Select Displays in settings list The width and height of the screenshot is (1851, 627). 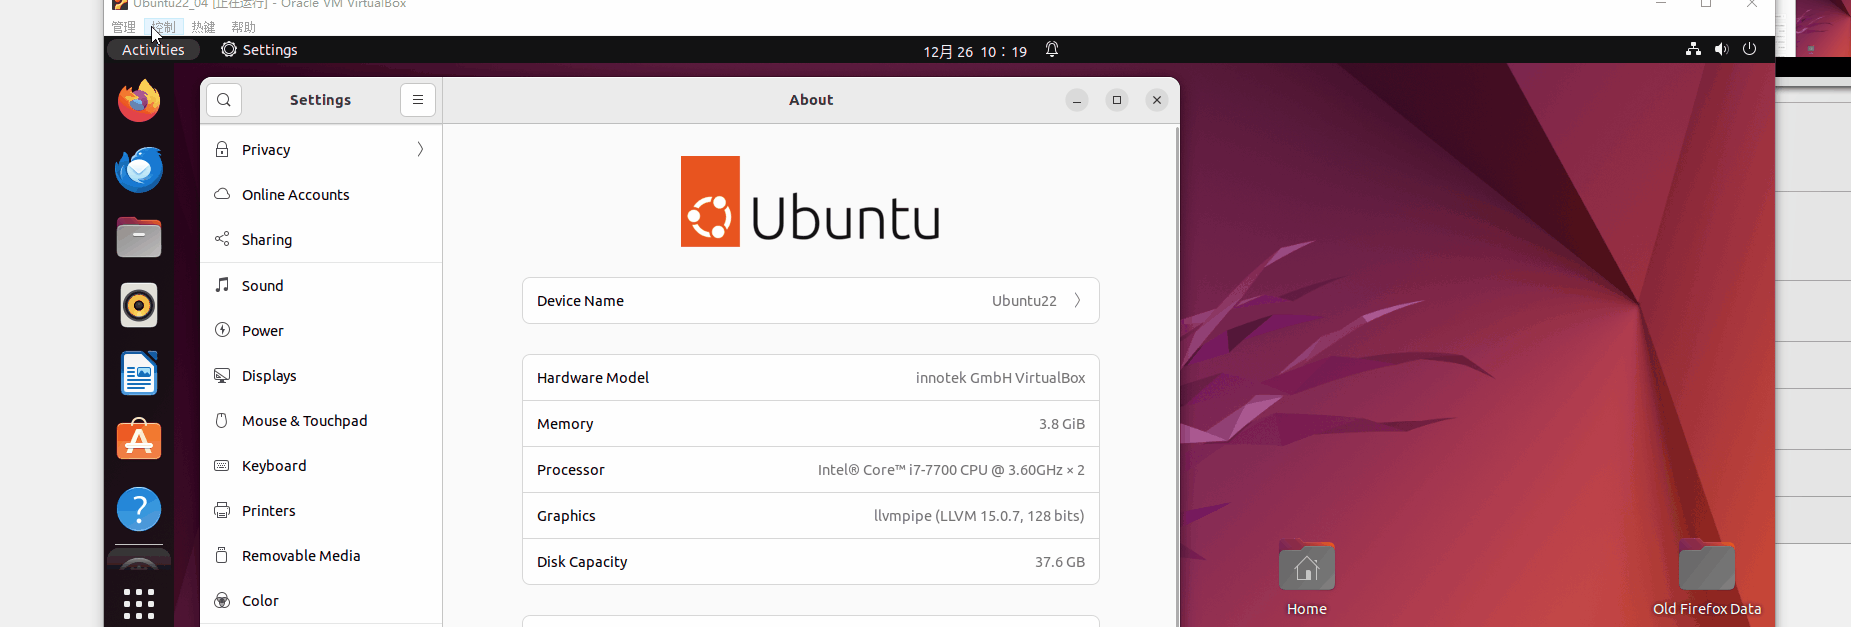(x=321, y=375)
